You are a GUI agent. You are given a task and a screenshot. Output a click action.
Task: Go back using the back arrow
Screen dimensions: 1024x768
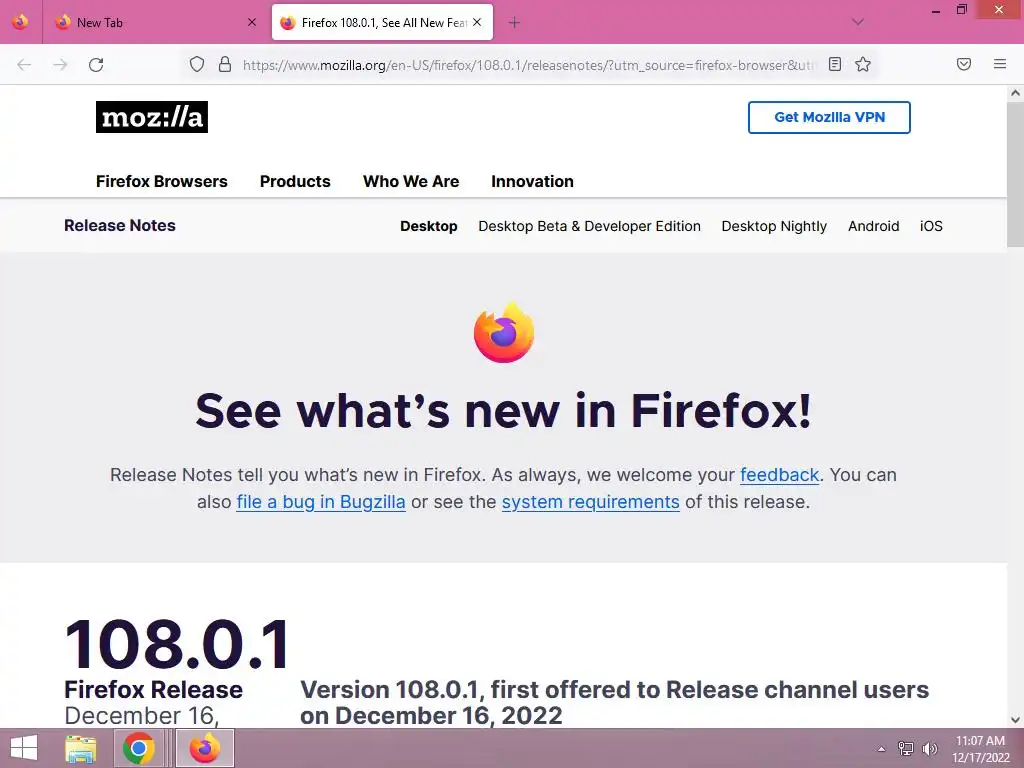point(24,65)
